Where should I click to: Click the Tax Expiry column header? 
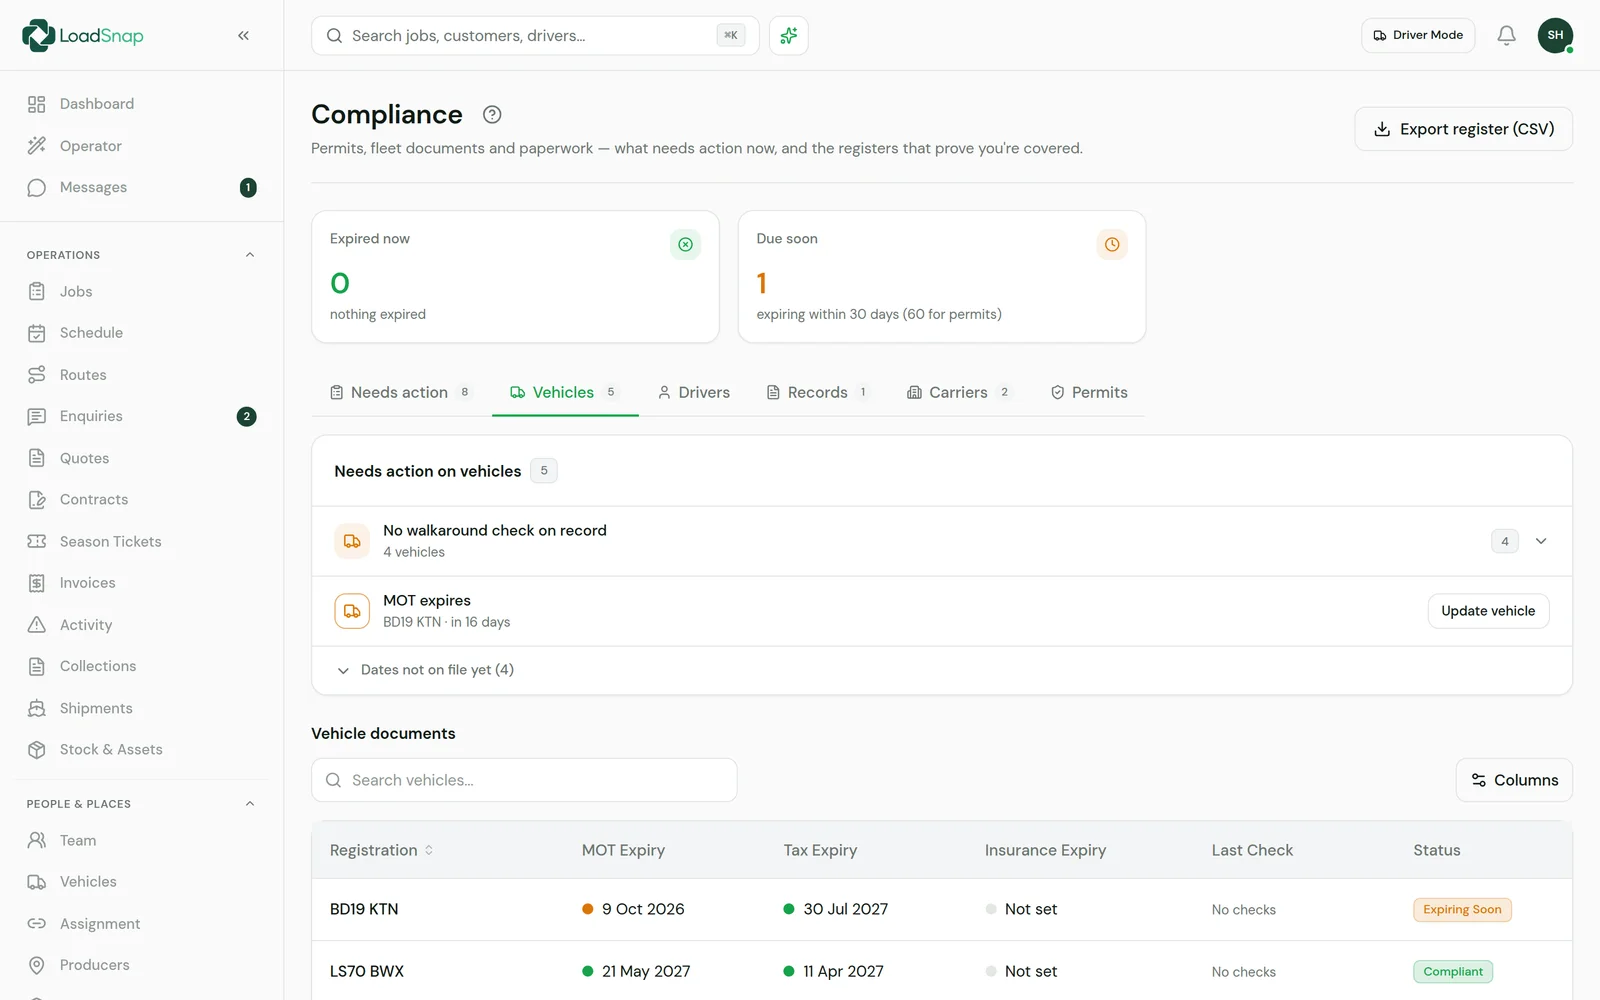pyautogui.click(x=820, y=850)
